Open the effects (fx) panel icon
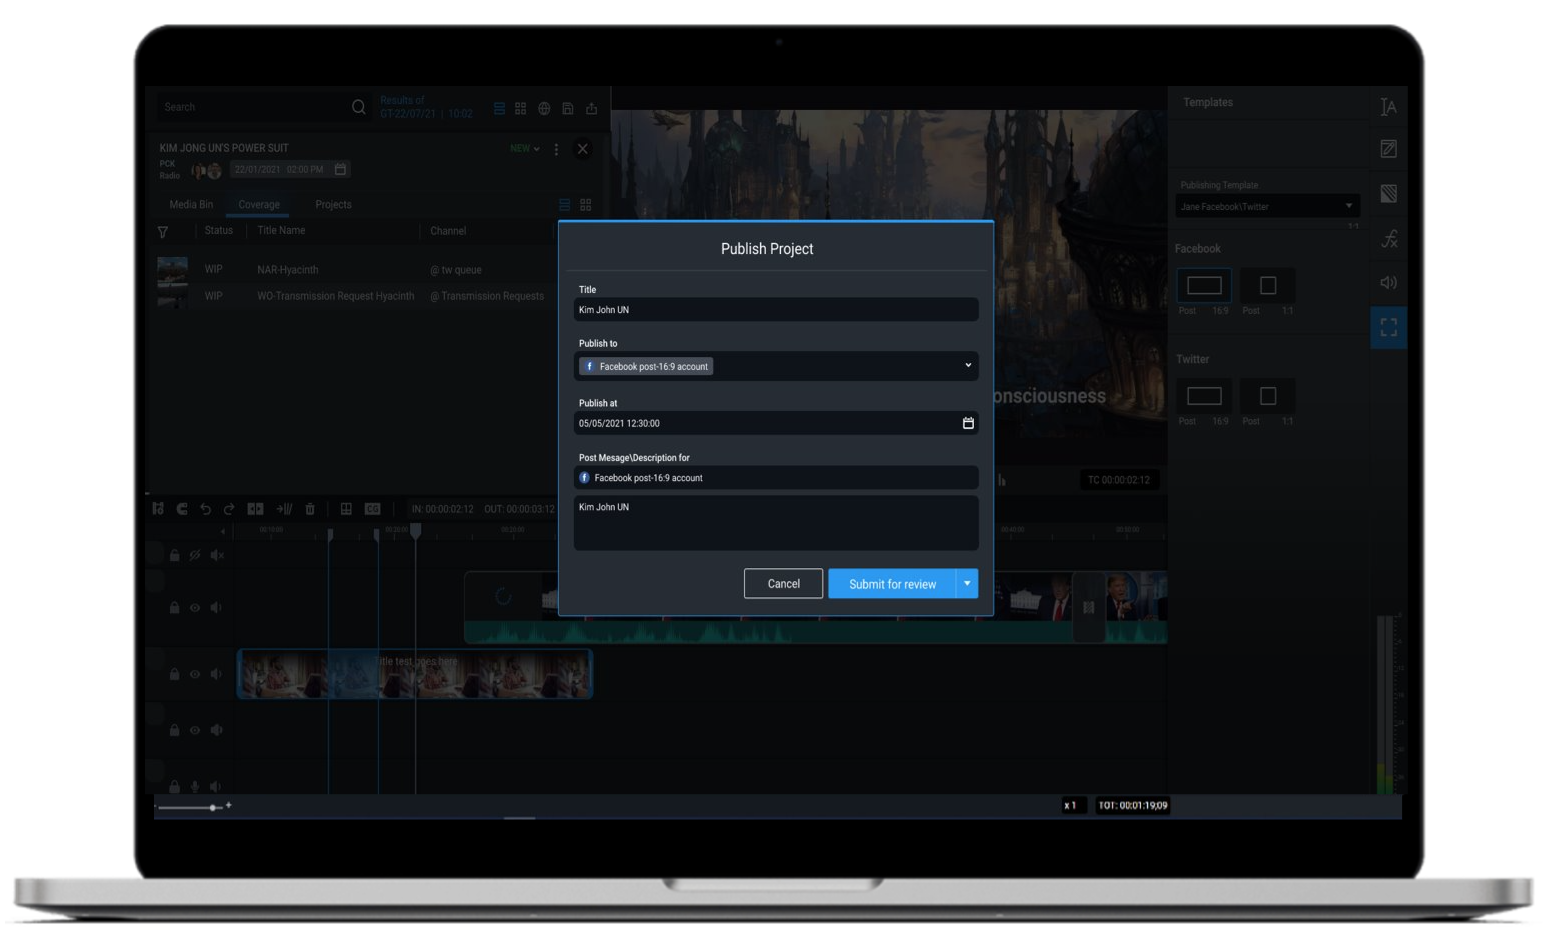 point(1389,239)
